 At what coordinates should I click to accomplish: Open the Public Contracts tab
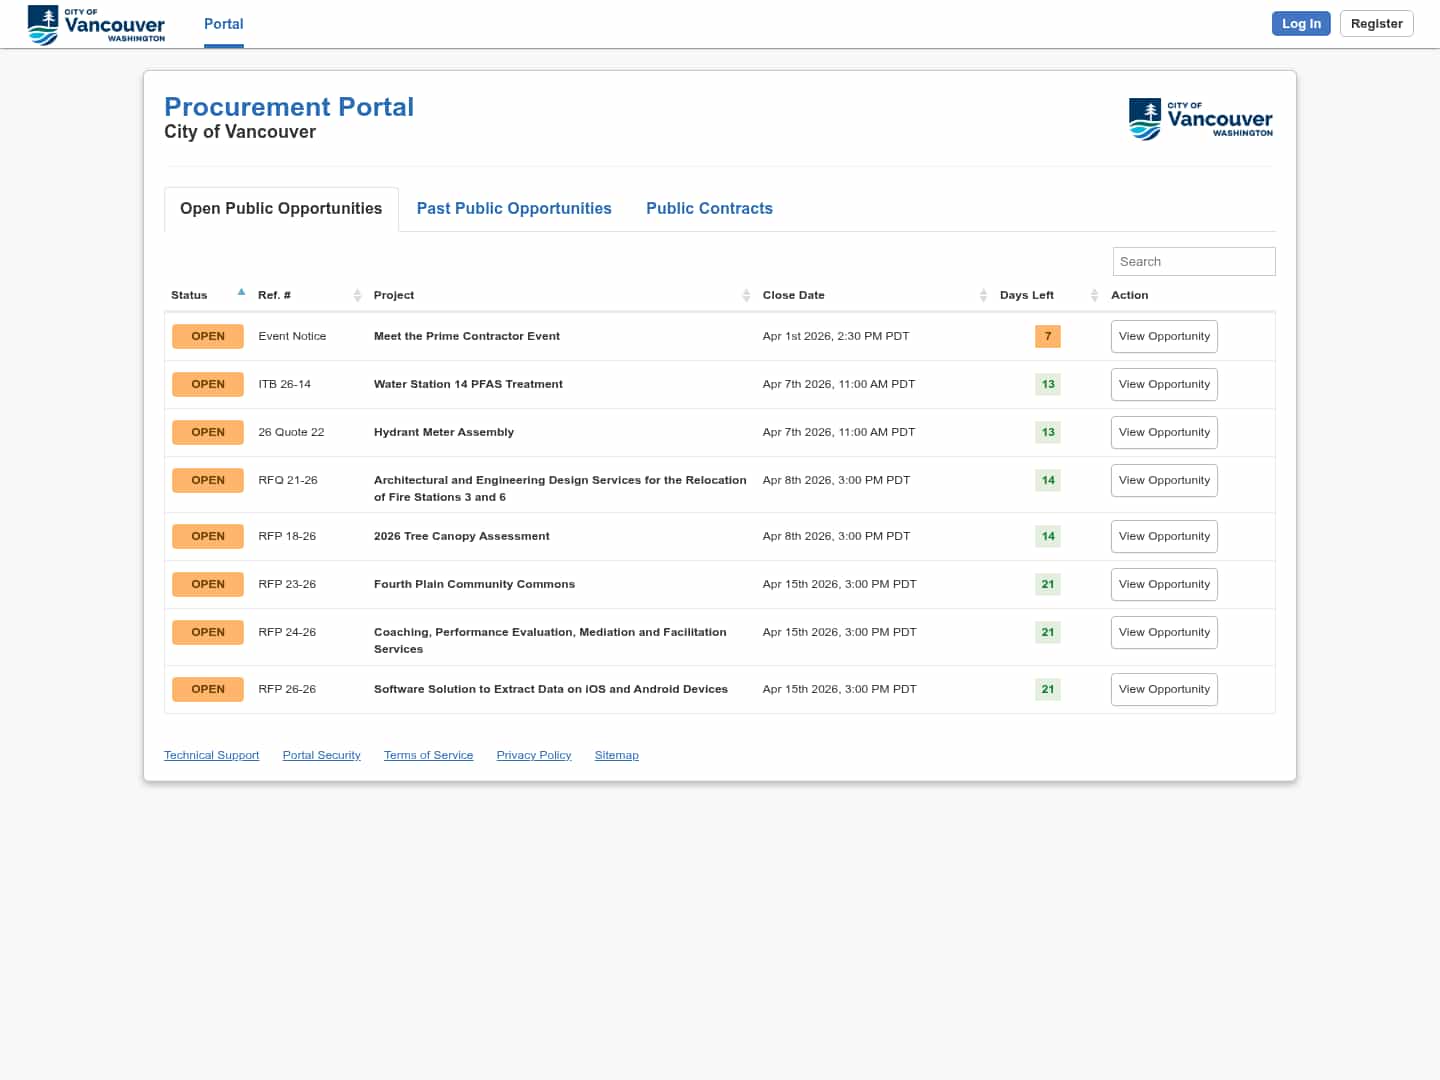[x=709, y=208]
